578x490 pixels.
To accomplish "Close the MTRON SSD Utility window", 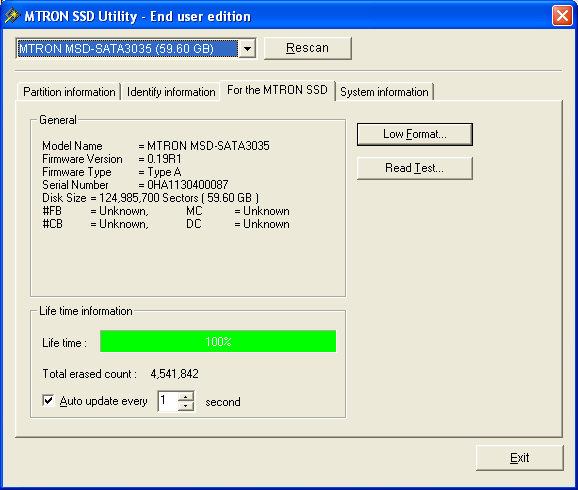I will 562,16.
